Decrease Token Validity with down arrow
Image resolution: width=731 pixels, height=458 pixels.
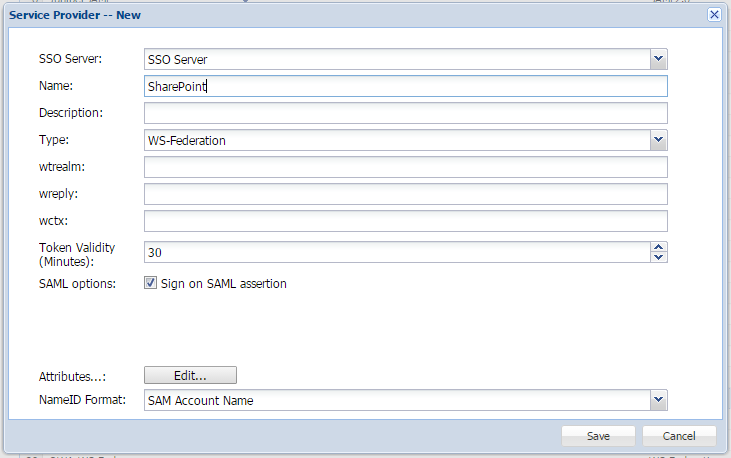tap(658, 257)
